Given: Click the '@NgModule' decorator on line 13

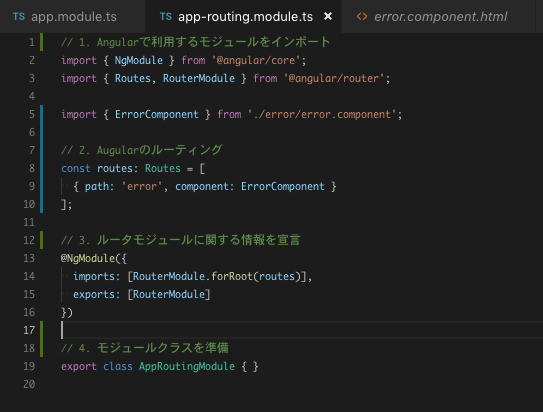Looking at the screenshot, I should (88, 259).
